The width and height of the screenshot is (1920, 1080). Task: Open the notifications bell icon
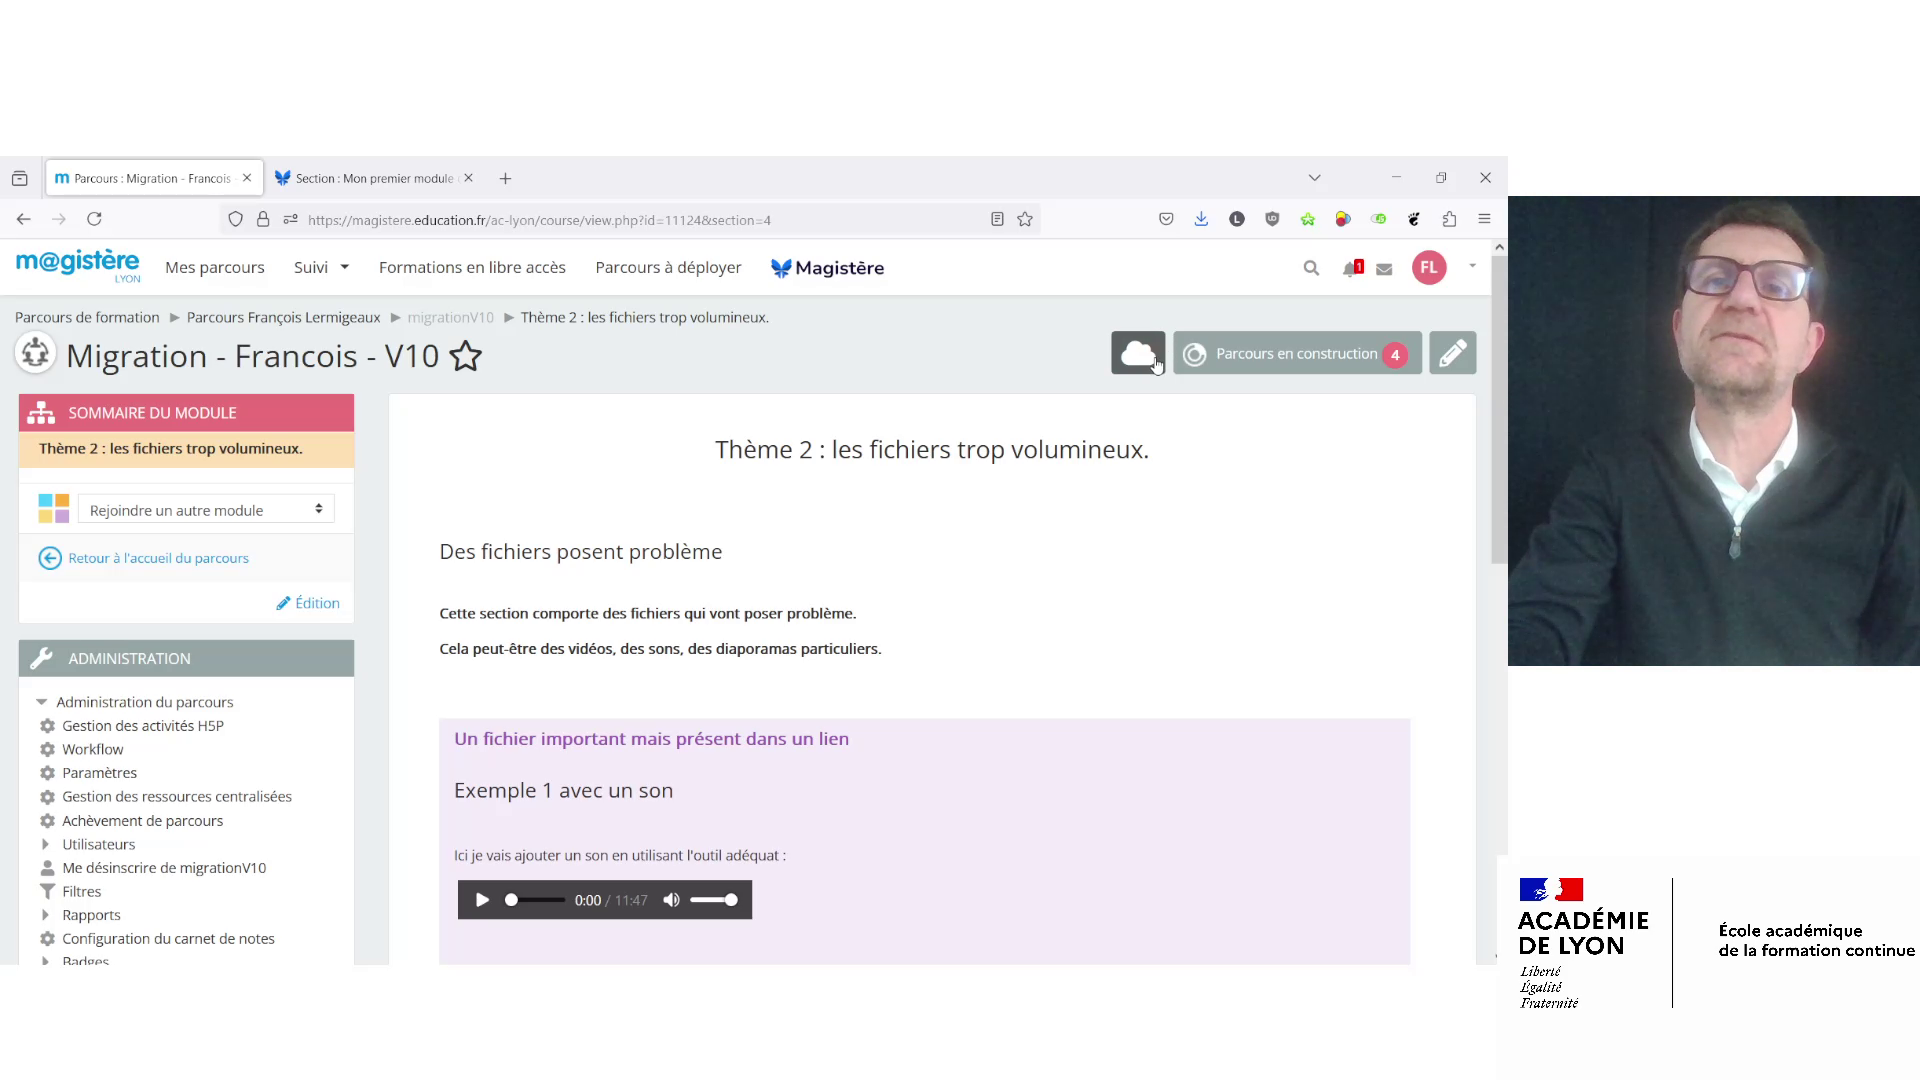(x=1351, y=268)
